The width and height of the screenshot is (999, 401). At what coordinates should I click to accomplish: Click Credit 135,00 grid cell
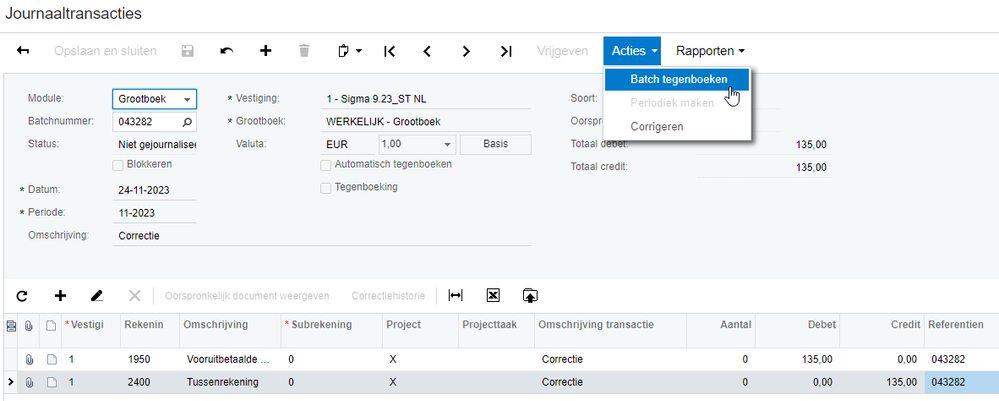pos(882,383)
